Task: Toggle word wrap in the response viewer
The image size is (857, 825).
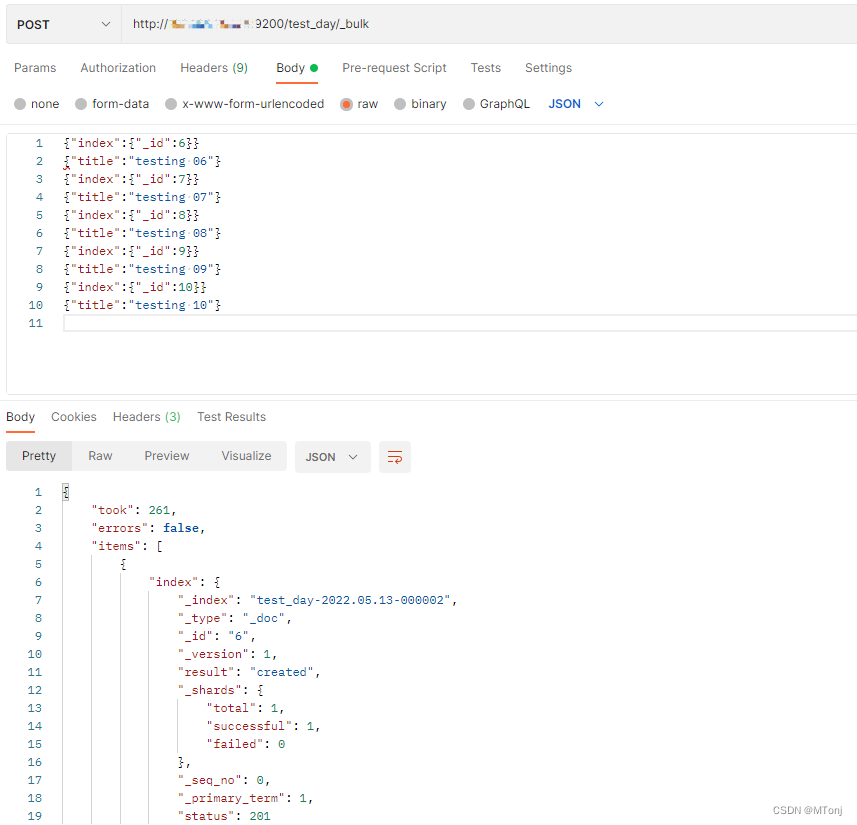Action: click(x=394, y=456)
